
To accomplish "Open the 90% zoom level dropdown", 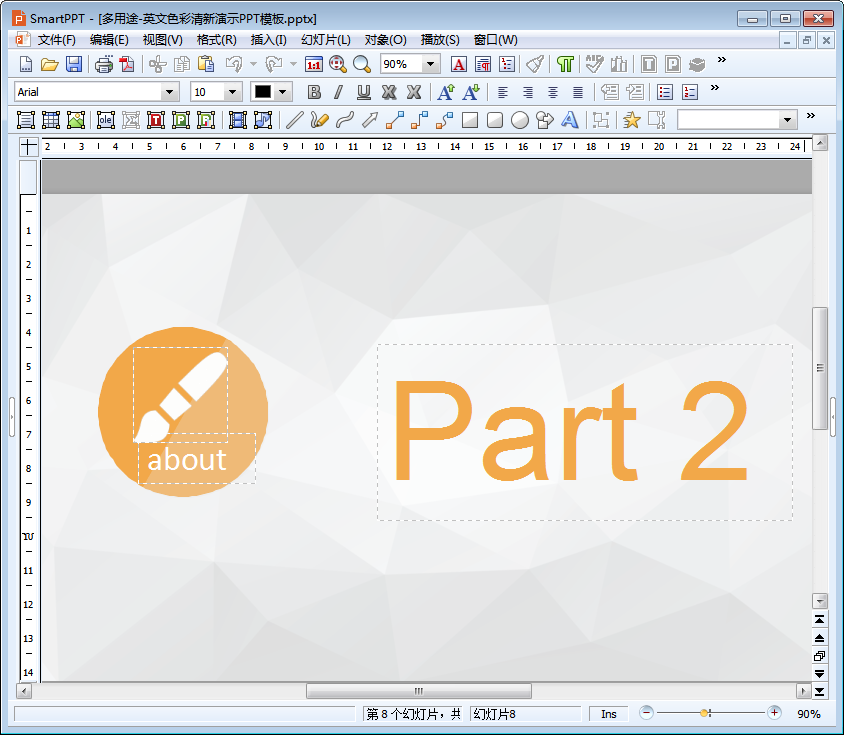I will 430,64.
